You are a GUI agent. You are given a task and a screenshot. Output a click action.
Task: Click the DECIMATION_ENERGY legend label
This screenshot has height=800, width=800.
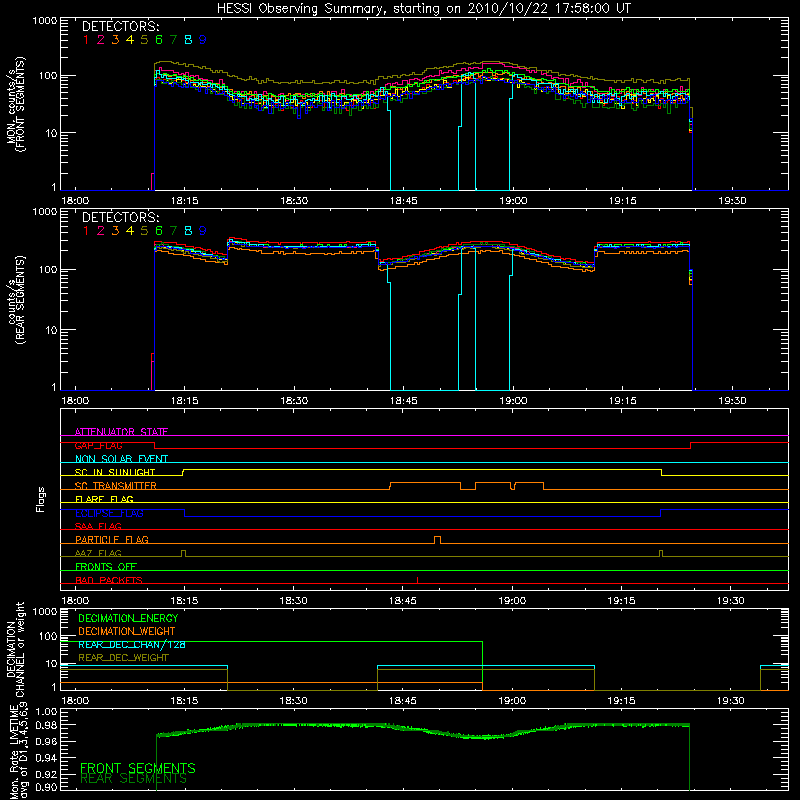pyautogui.click(x=128, y=618)
